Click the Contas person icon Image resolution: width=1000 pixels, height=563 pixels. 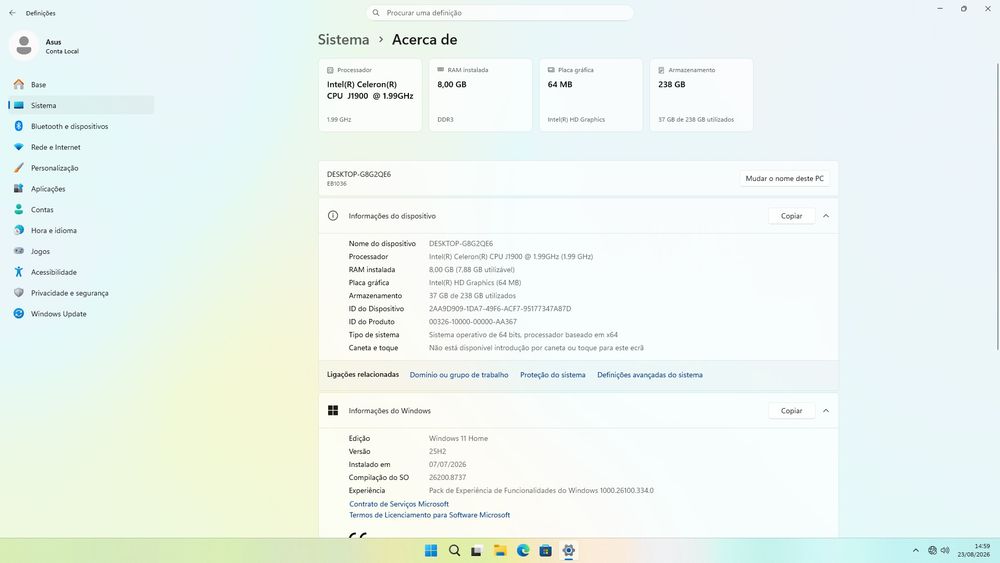point(18,209)
